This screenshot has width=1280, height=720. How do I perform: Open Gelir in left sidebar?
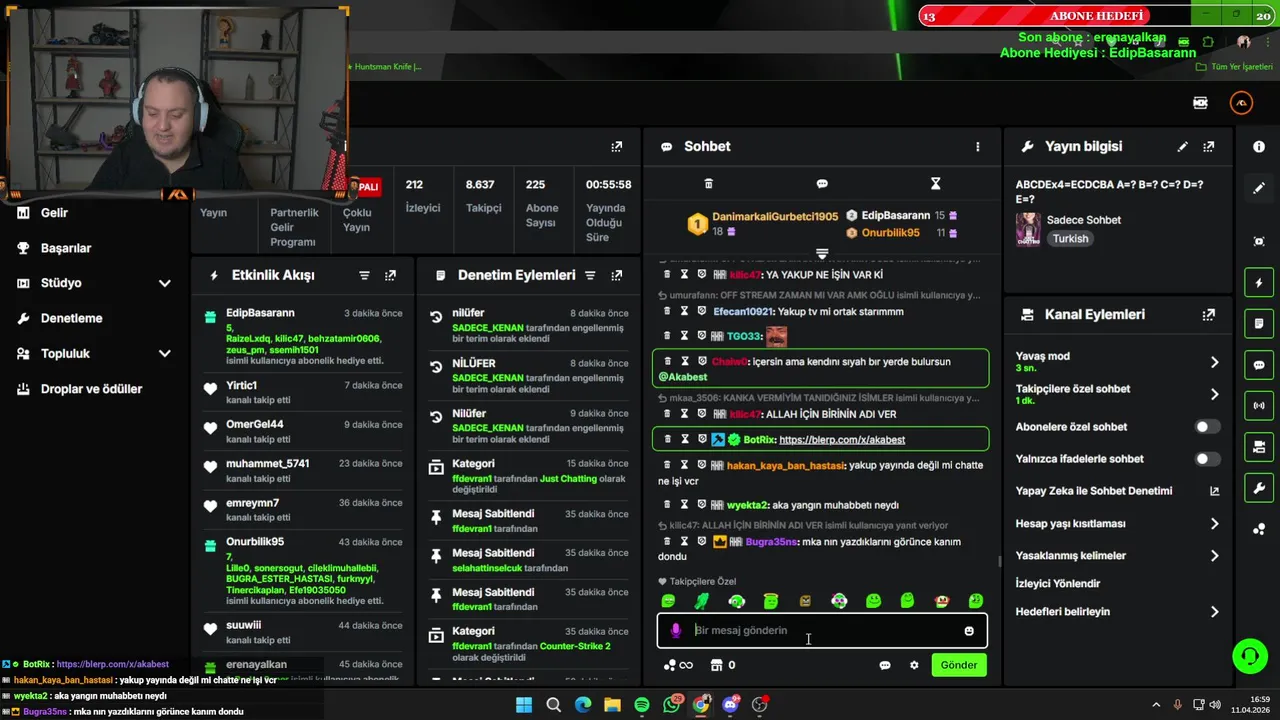click(x=54, y=213)
